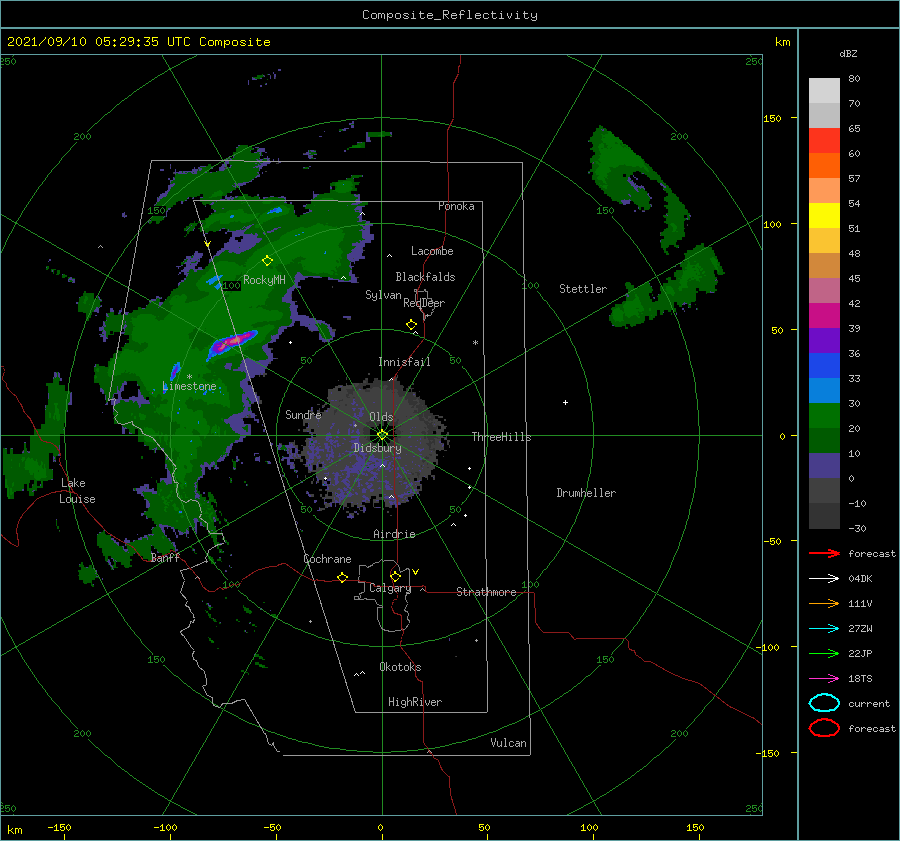Click the Strathmore label
This screenshot has width=900, height=841.
(486, 592)
